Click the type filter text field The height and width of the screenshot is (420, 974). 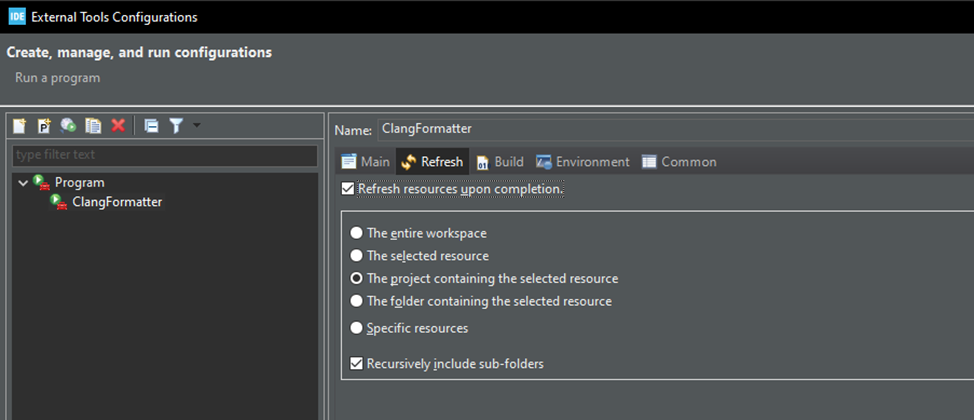tap(164, 155)
